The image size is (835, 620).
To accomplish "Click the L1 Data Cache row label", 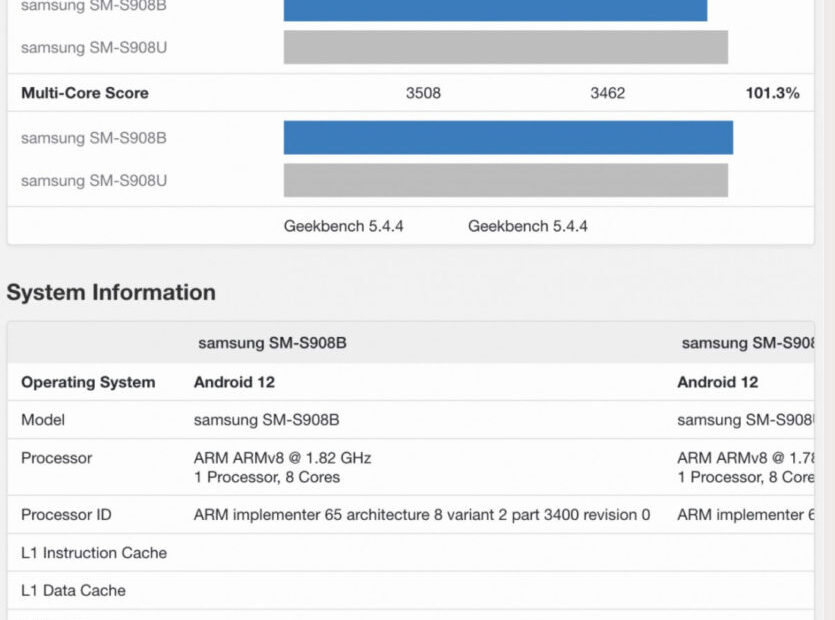I will point(73,590).
